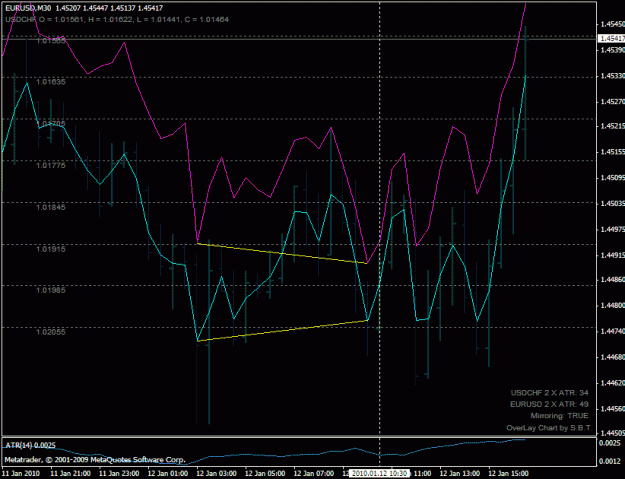Click the '11 Jan 2010' time axis label
Viewport: 625px width, 479px height.
pyautogui.click(x=20, y=473)
